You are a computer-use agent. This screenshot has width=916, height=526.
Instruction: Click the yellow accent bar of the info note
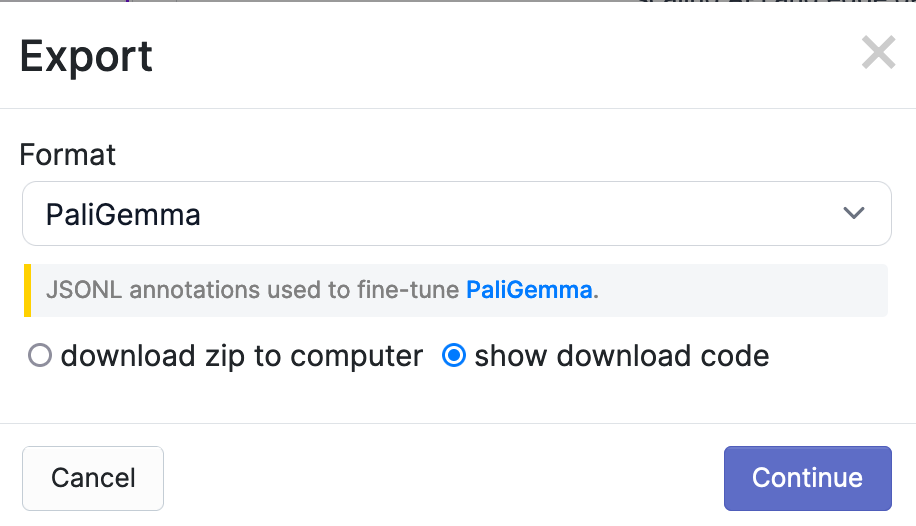point(26,290)
